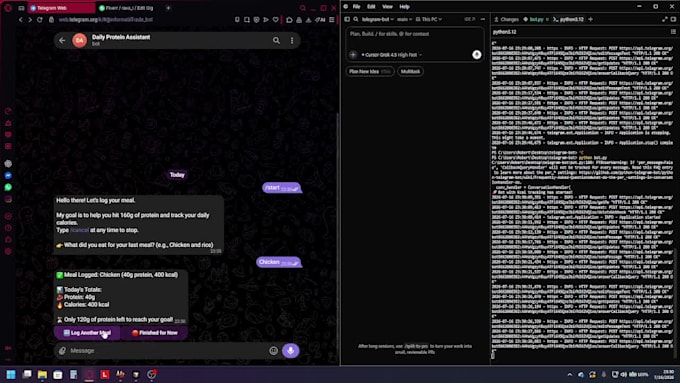Collapse the agent panel with minus icon
The height and width of the screenshot is (383, 680).
(483, 19)
